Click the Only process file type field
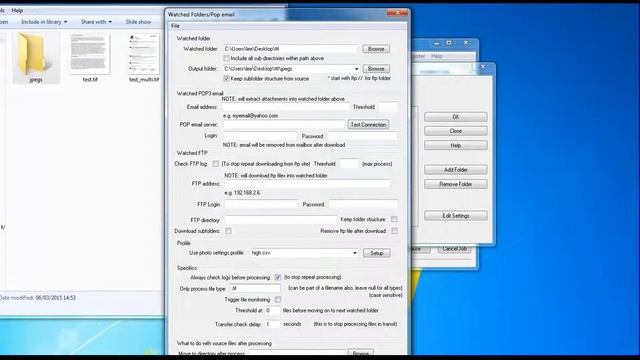Screen dimensions: 640x360 255,289
